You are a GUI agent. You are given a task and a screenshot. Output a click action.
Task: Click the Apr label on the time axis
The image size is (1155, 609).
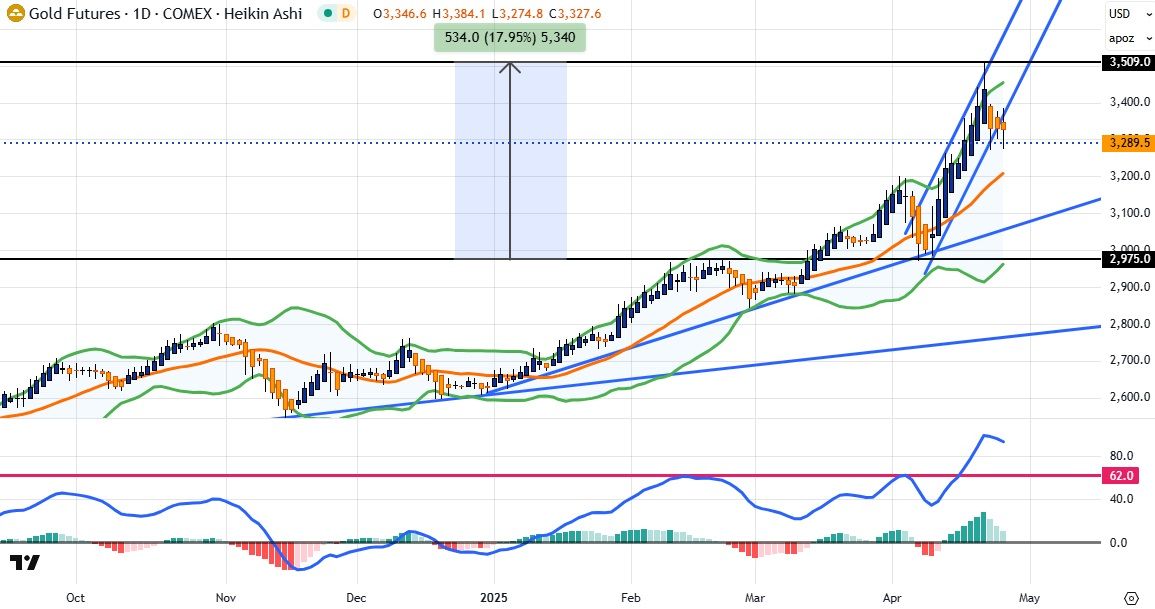(x=892, y=597)
